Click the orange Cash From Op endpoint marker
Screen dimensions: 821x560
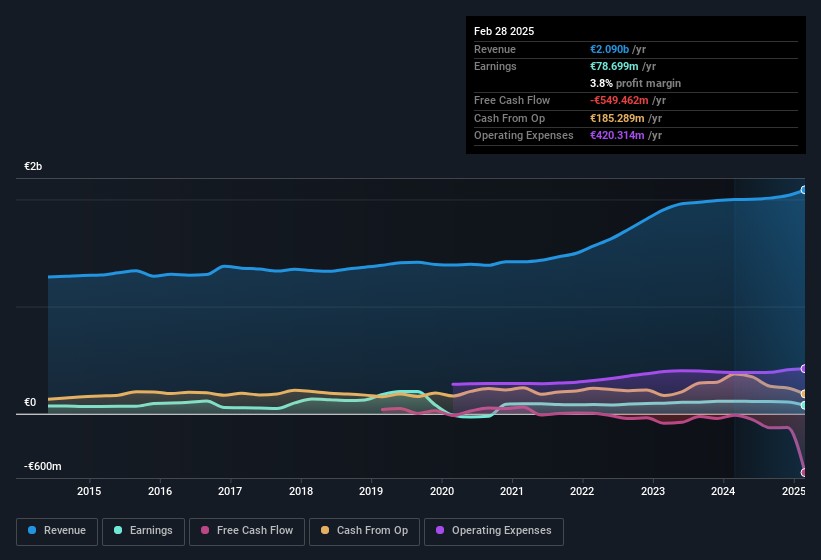[x=804, y=394]
